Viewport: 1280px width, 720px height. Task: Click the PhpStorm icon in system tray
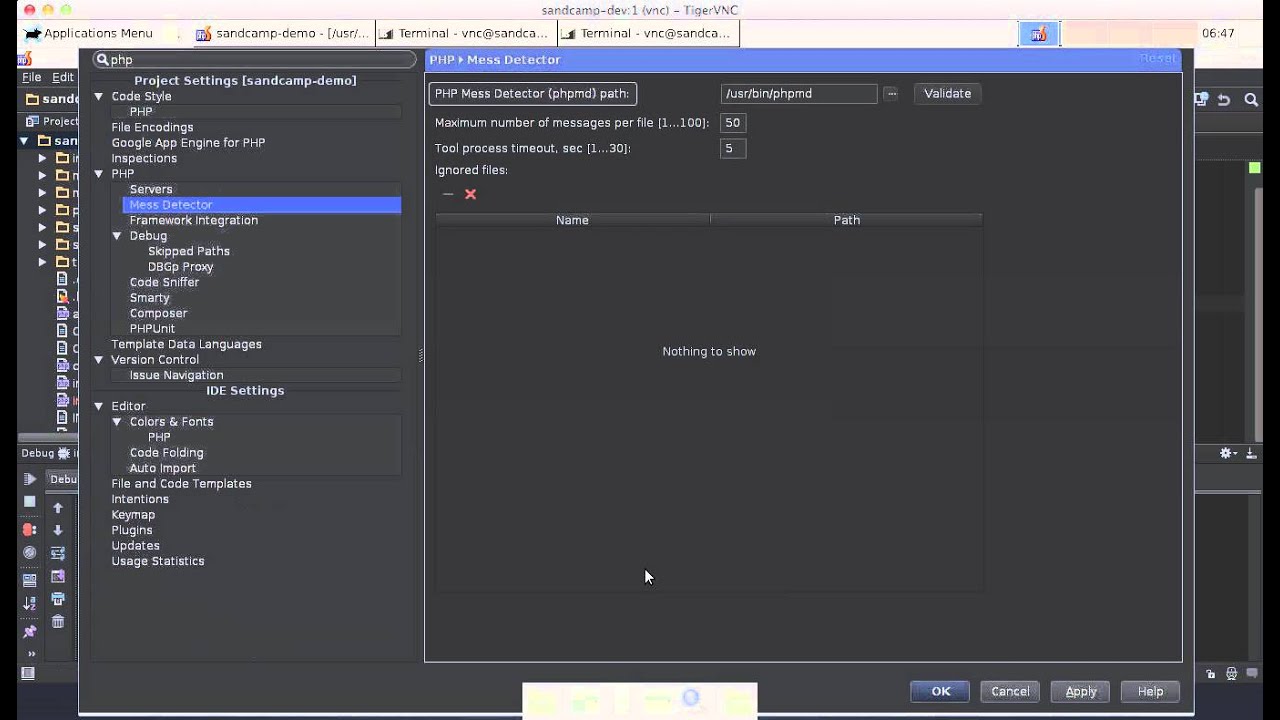tap(1039, 34)
